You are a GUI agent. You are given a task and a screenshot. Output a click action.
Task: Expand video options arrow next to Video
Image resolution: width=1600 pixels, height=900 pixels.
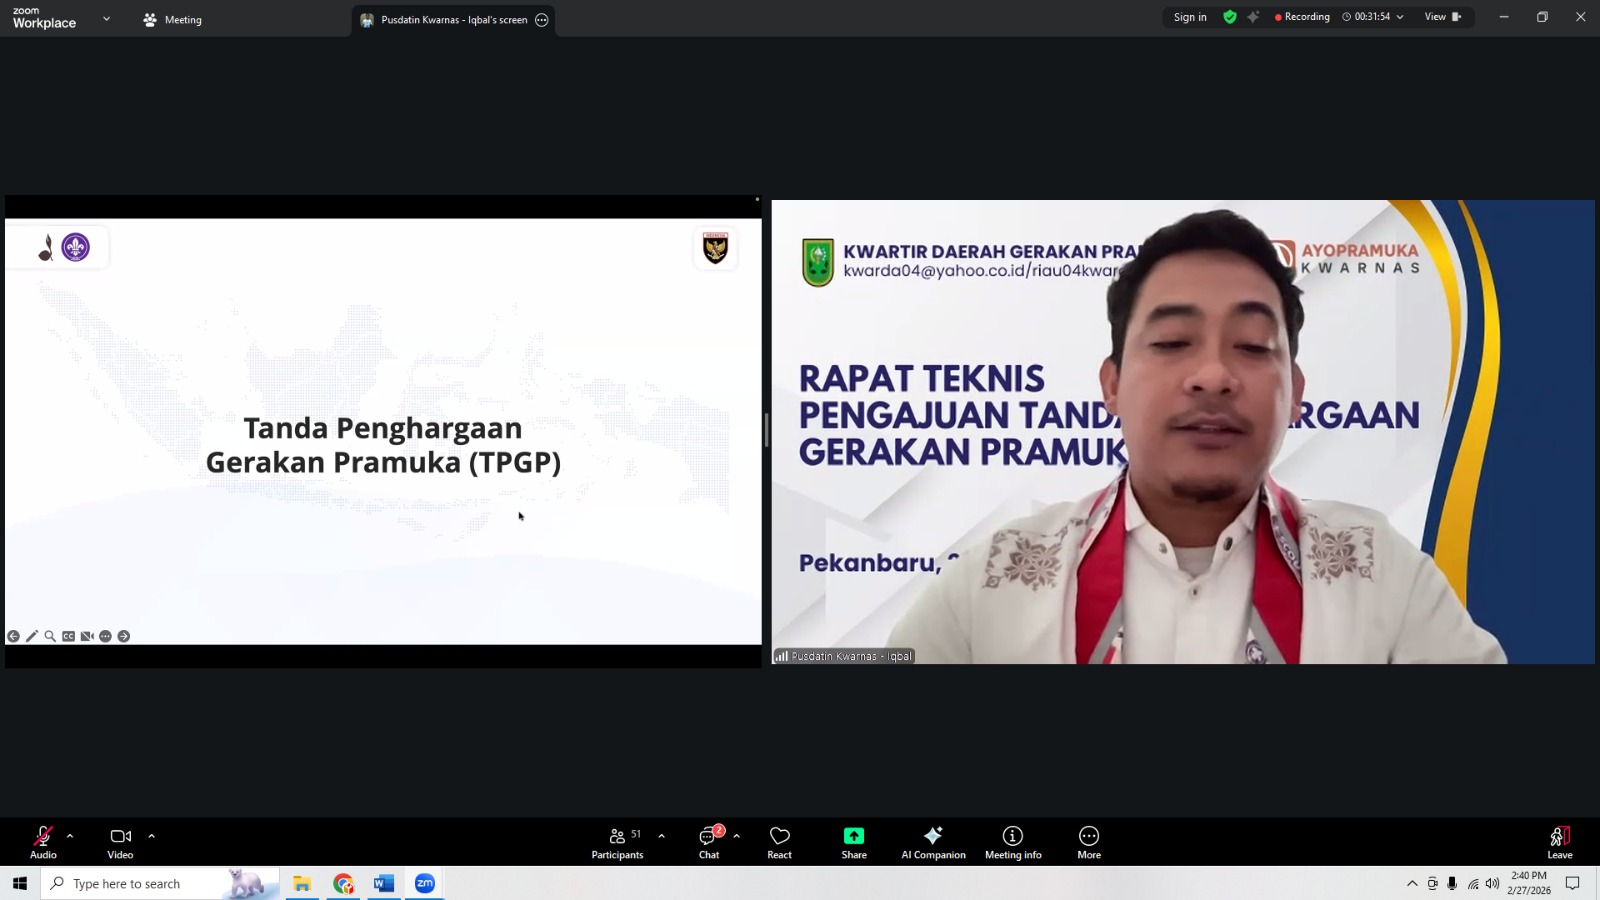coord(151,836)
